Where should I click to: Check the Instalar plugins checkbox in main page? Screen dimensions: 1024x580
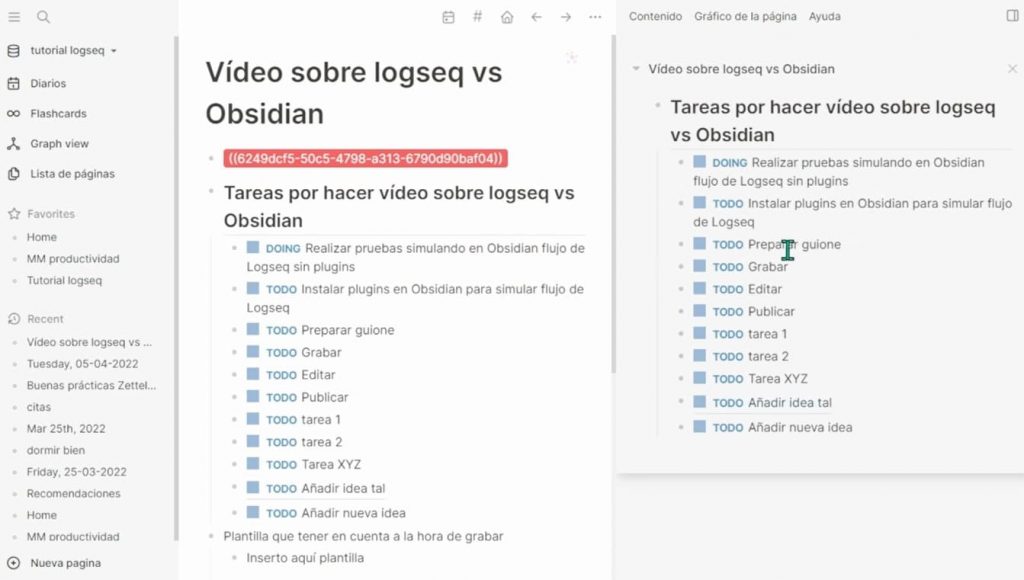pyautogui.click(x=253, y=288)
